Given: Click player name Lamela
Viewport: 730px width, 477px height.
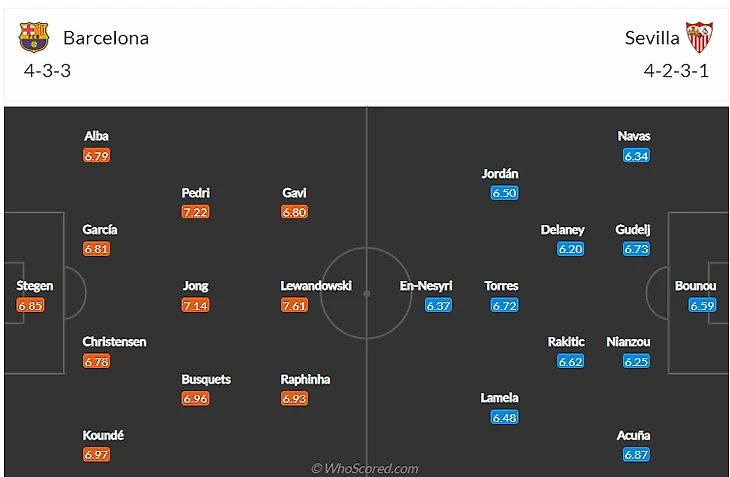Looking at the screenshot, I should click(x=499, y=398).
